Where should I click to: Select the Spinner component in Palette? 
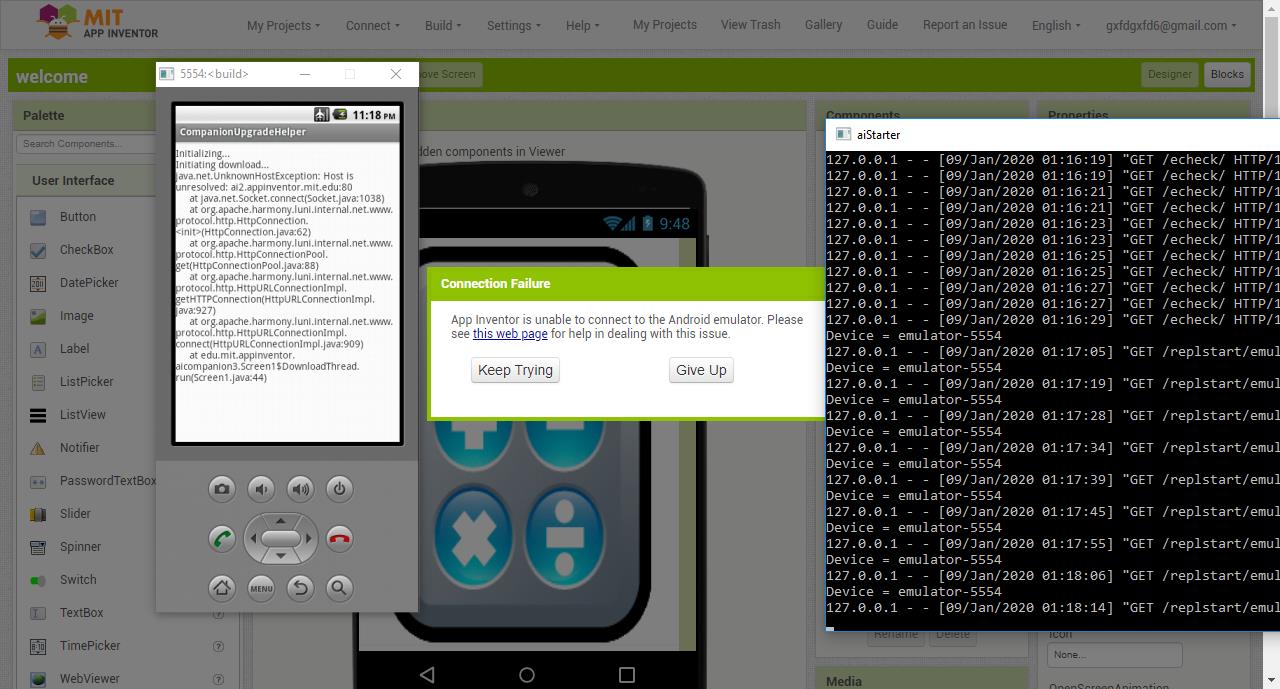tap(80, 547)
